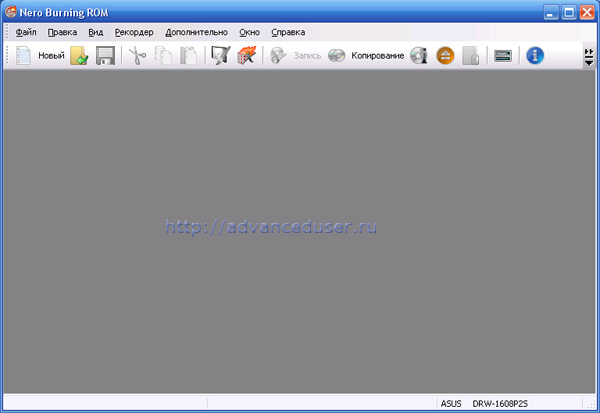Maximize the Nero Burning ROM window
Screen dimensions: 600x413
569,12
